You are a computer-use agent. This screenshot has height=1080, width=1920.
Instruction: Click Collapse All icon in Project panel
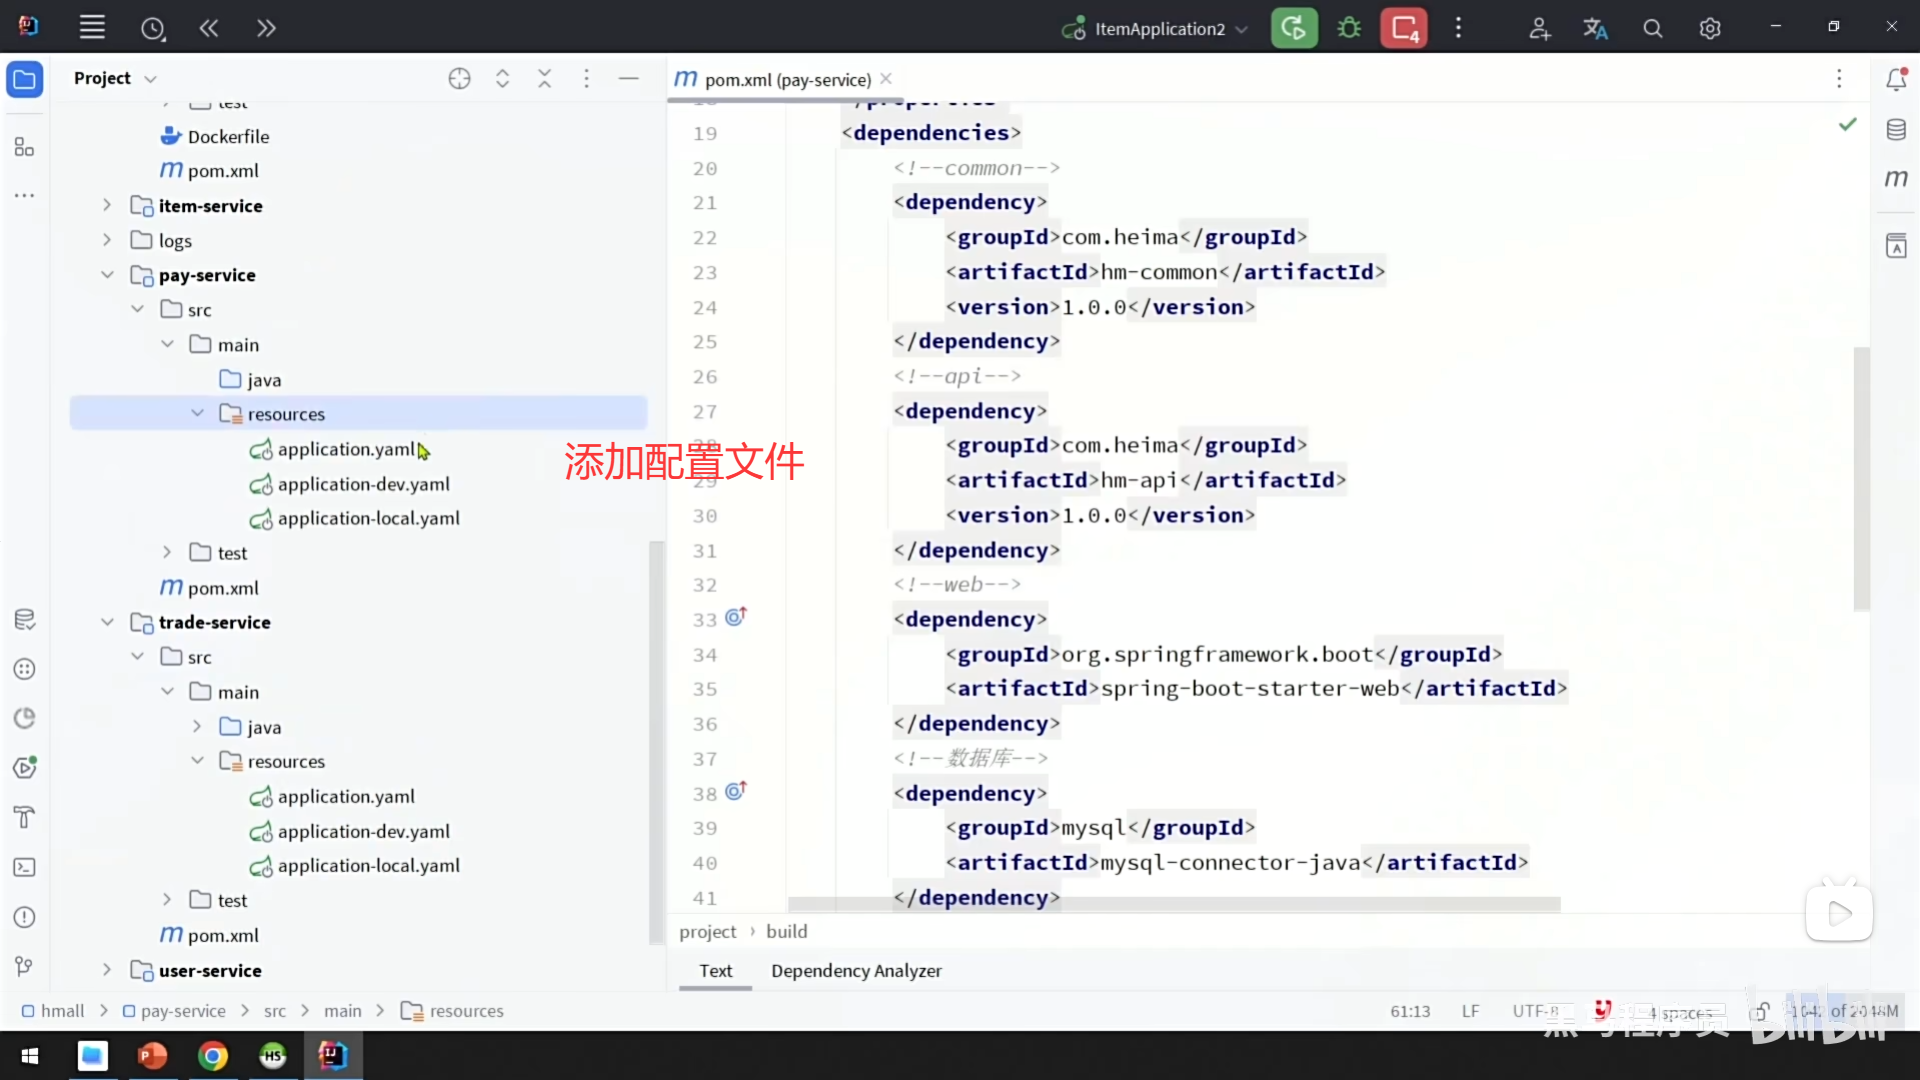pyautogui.click(x=544, y=78)
